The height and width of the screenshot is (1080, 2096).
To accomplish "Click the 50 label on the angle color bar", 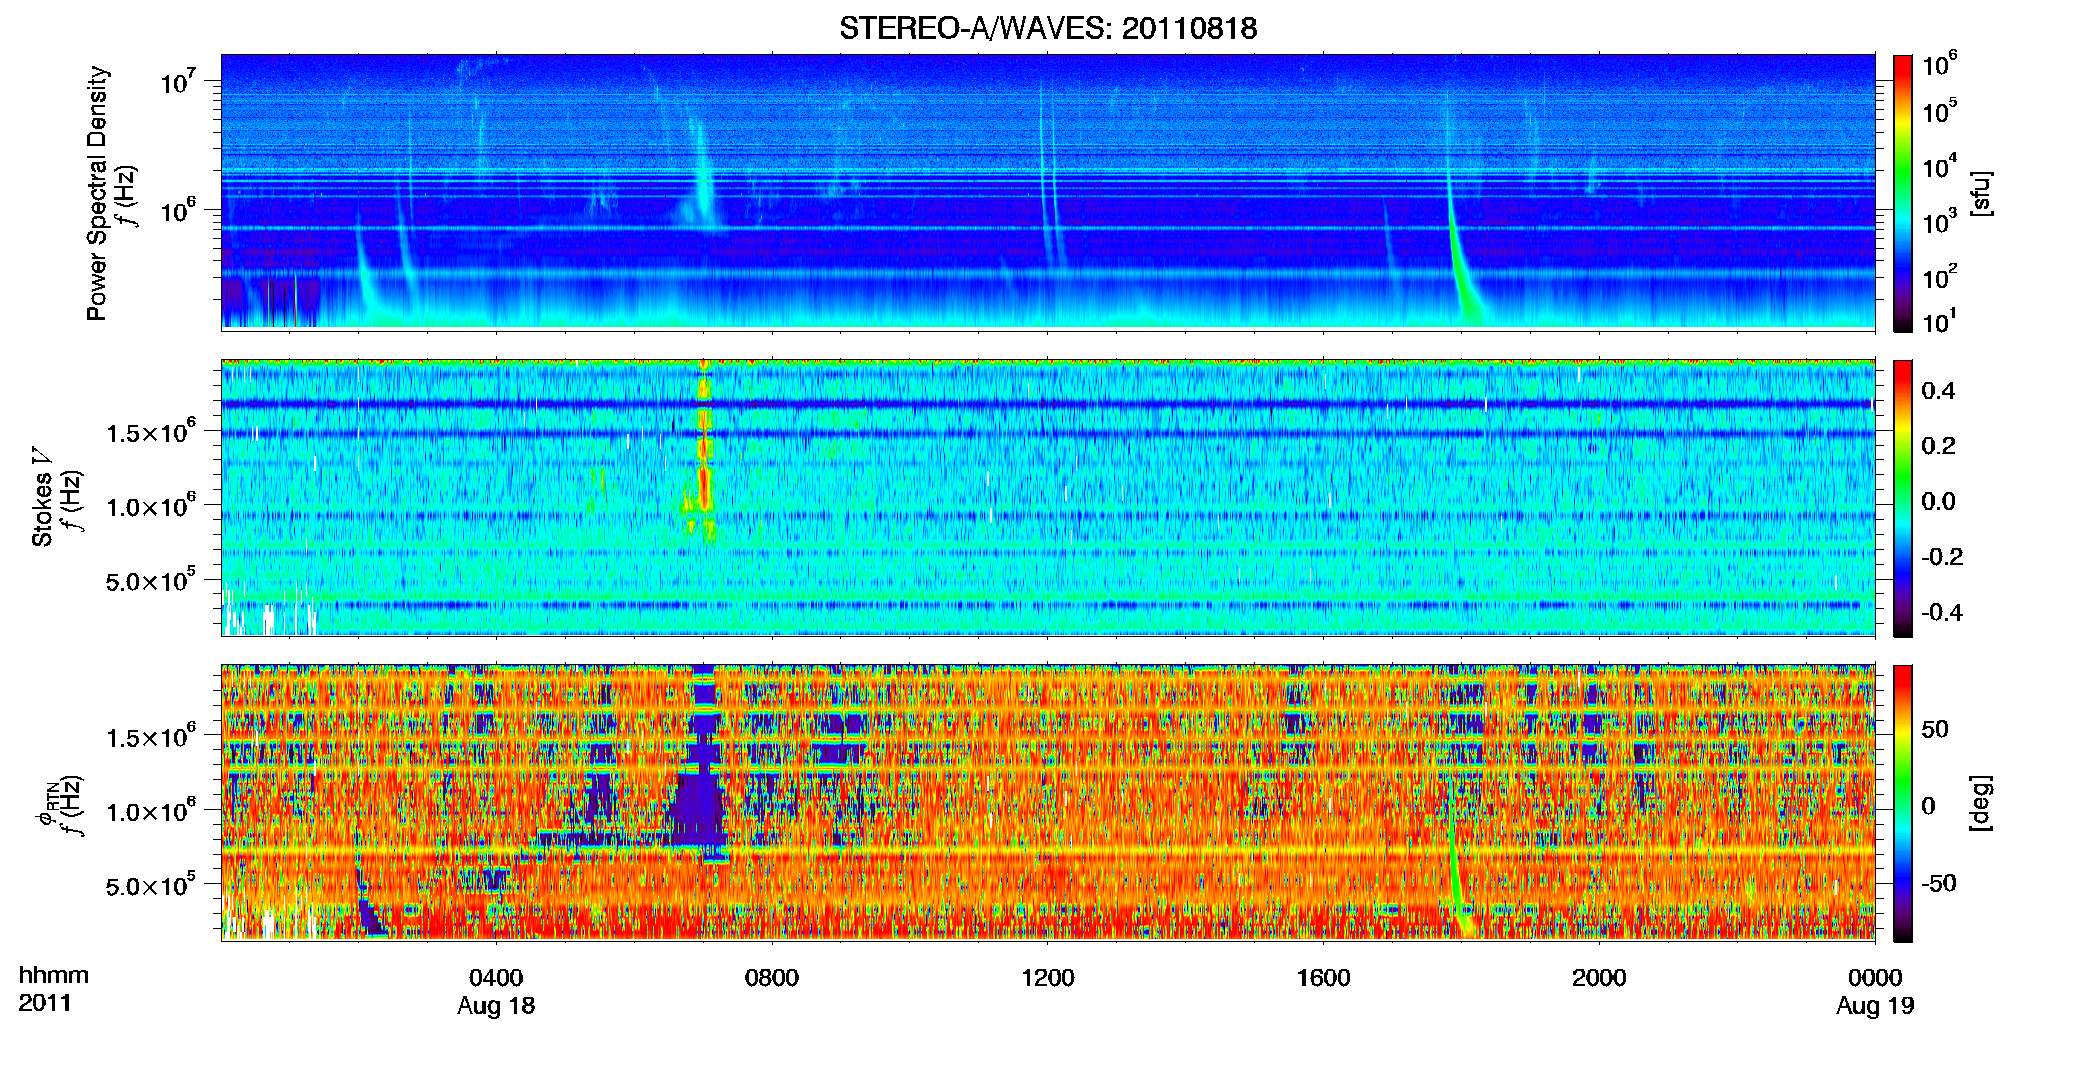I will [1935, 729].
